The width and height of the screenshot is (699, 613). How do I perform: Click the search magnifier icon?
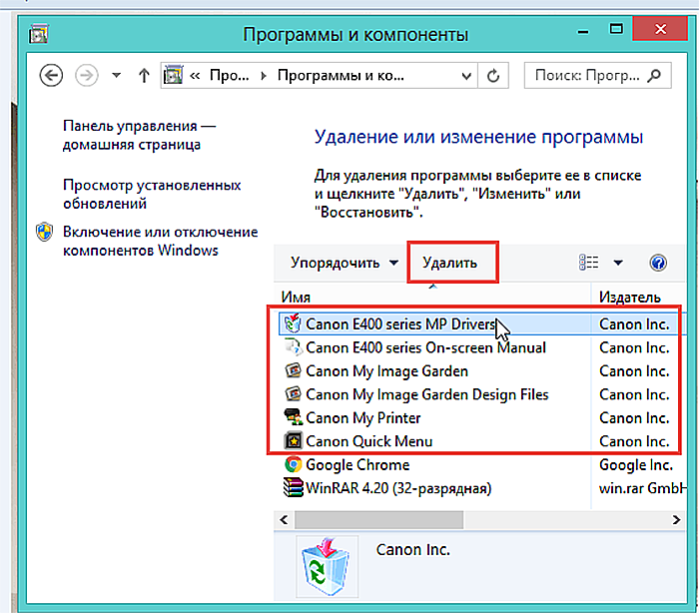click(x=654, y=75)
